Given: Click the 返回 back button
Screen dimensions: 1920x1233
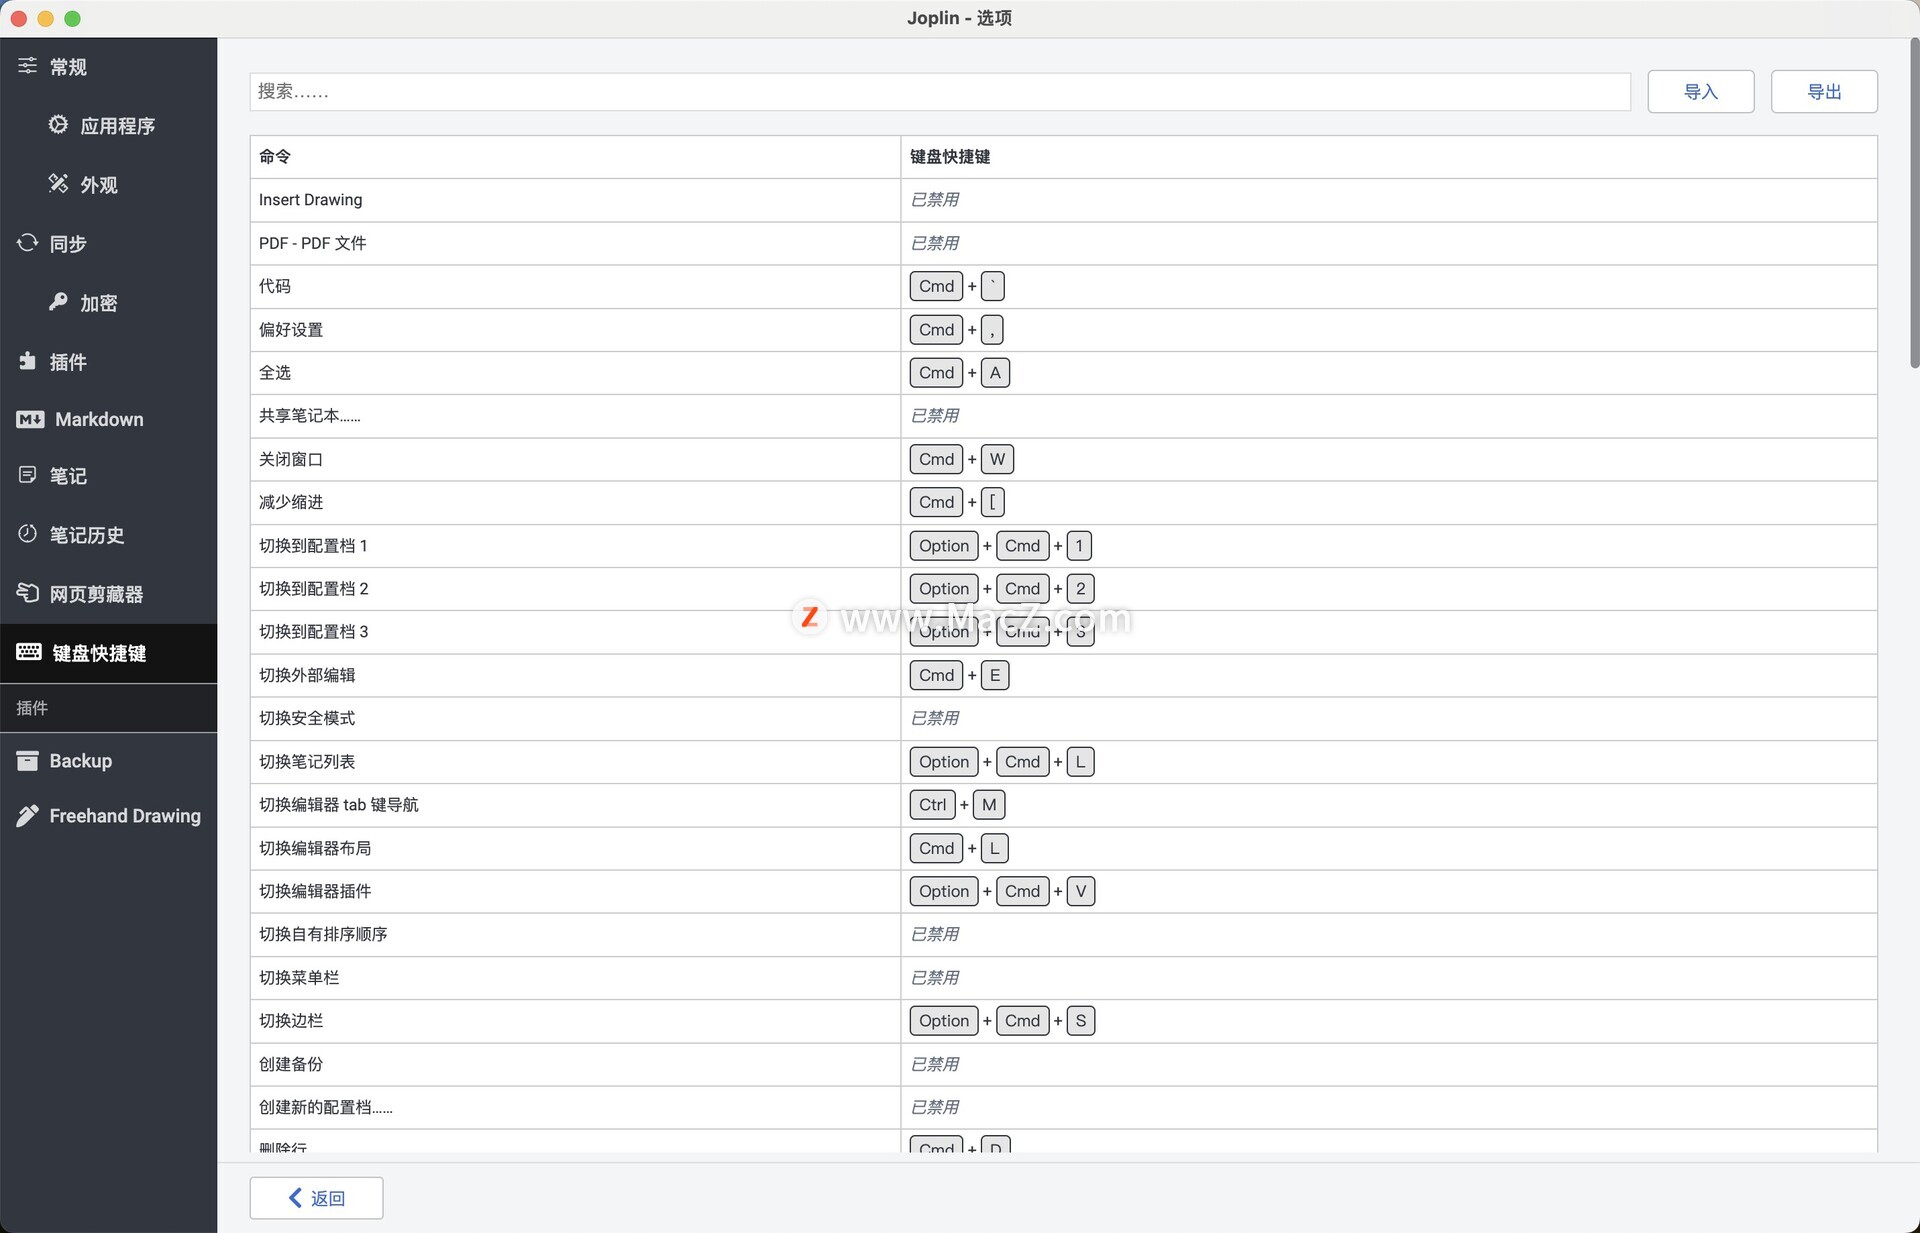Looking at the screenshot, I should 316,1198.
